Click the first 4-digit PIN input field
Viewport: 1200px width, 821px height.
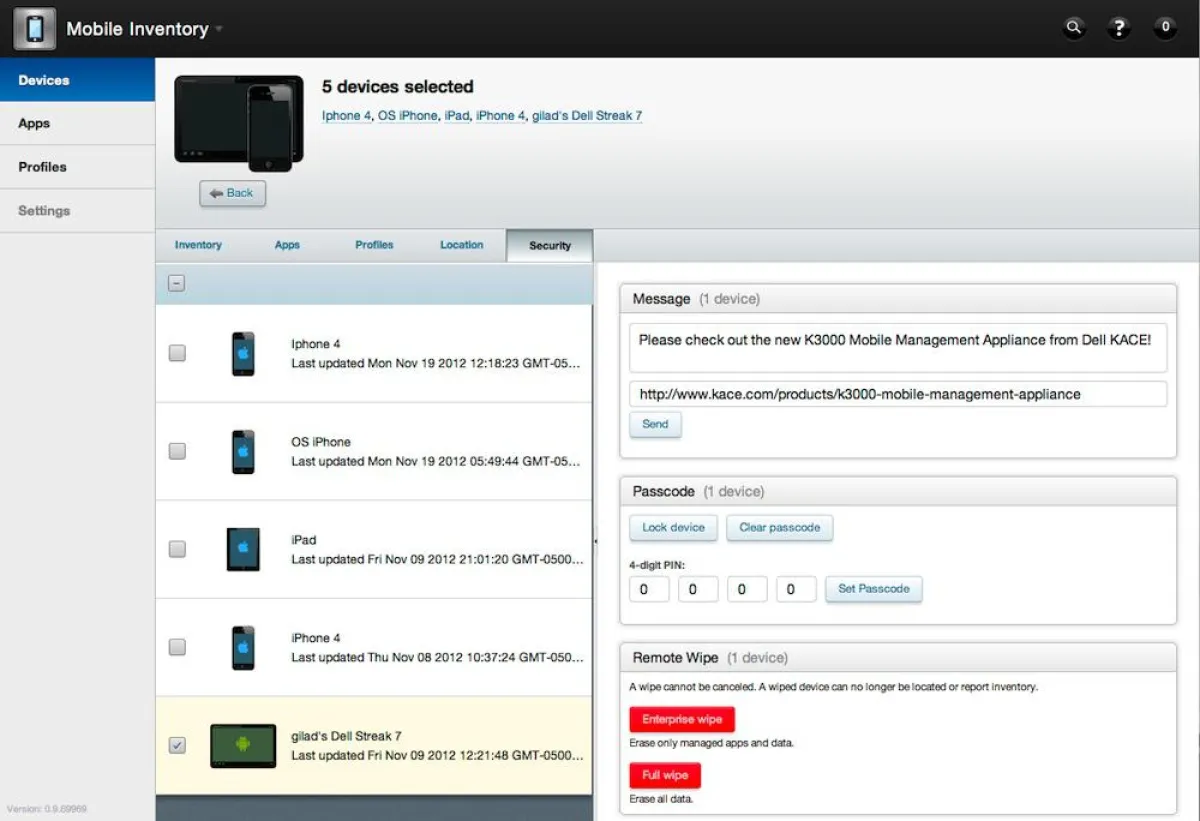pyautogui.click(x=648, y=589)
